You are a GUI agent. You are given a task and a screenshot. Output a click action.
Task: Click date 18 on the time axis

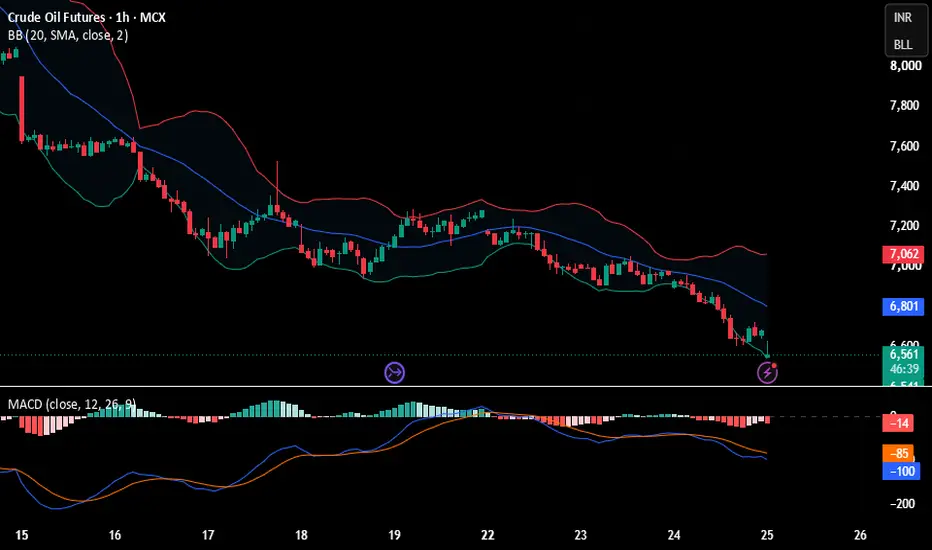tap(301, 535)
